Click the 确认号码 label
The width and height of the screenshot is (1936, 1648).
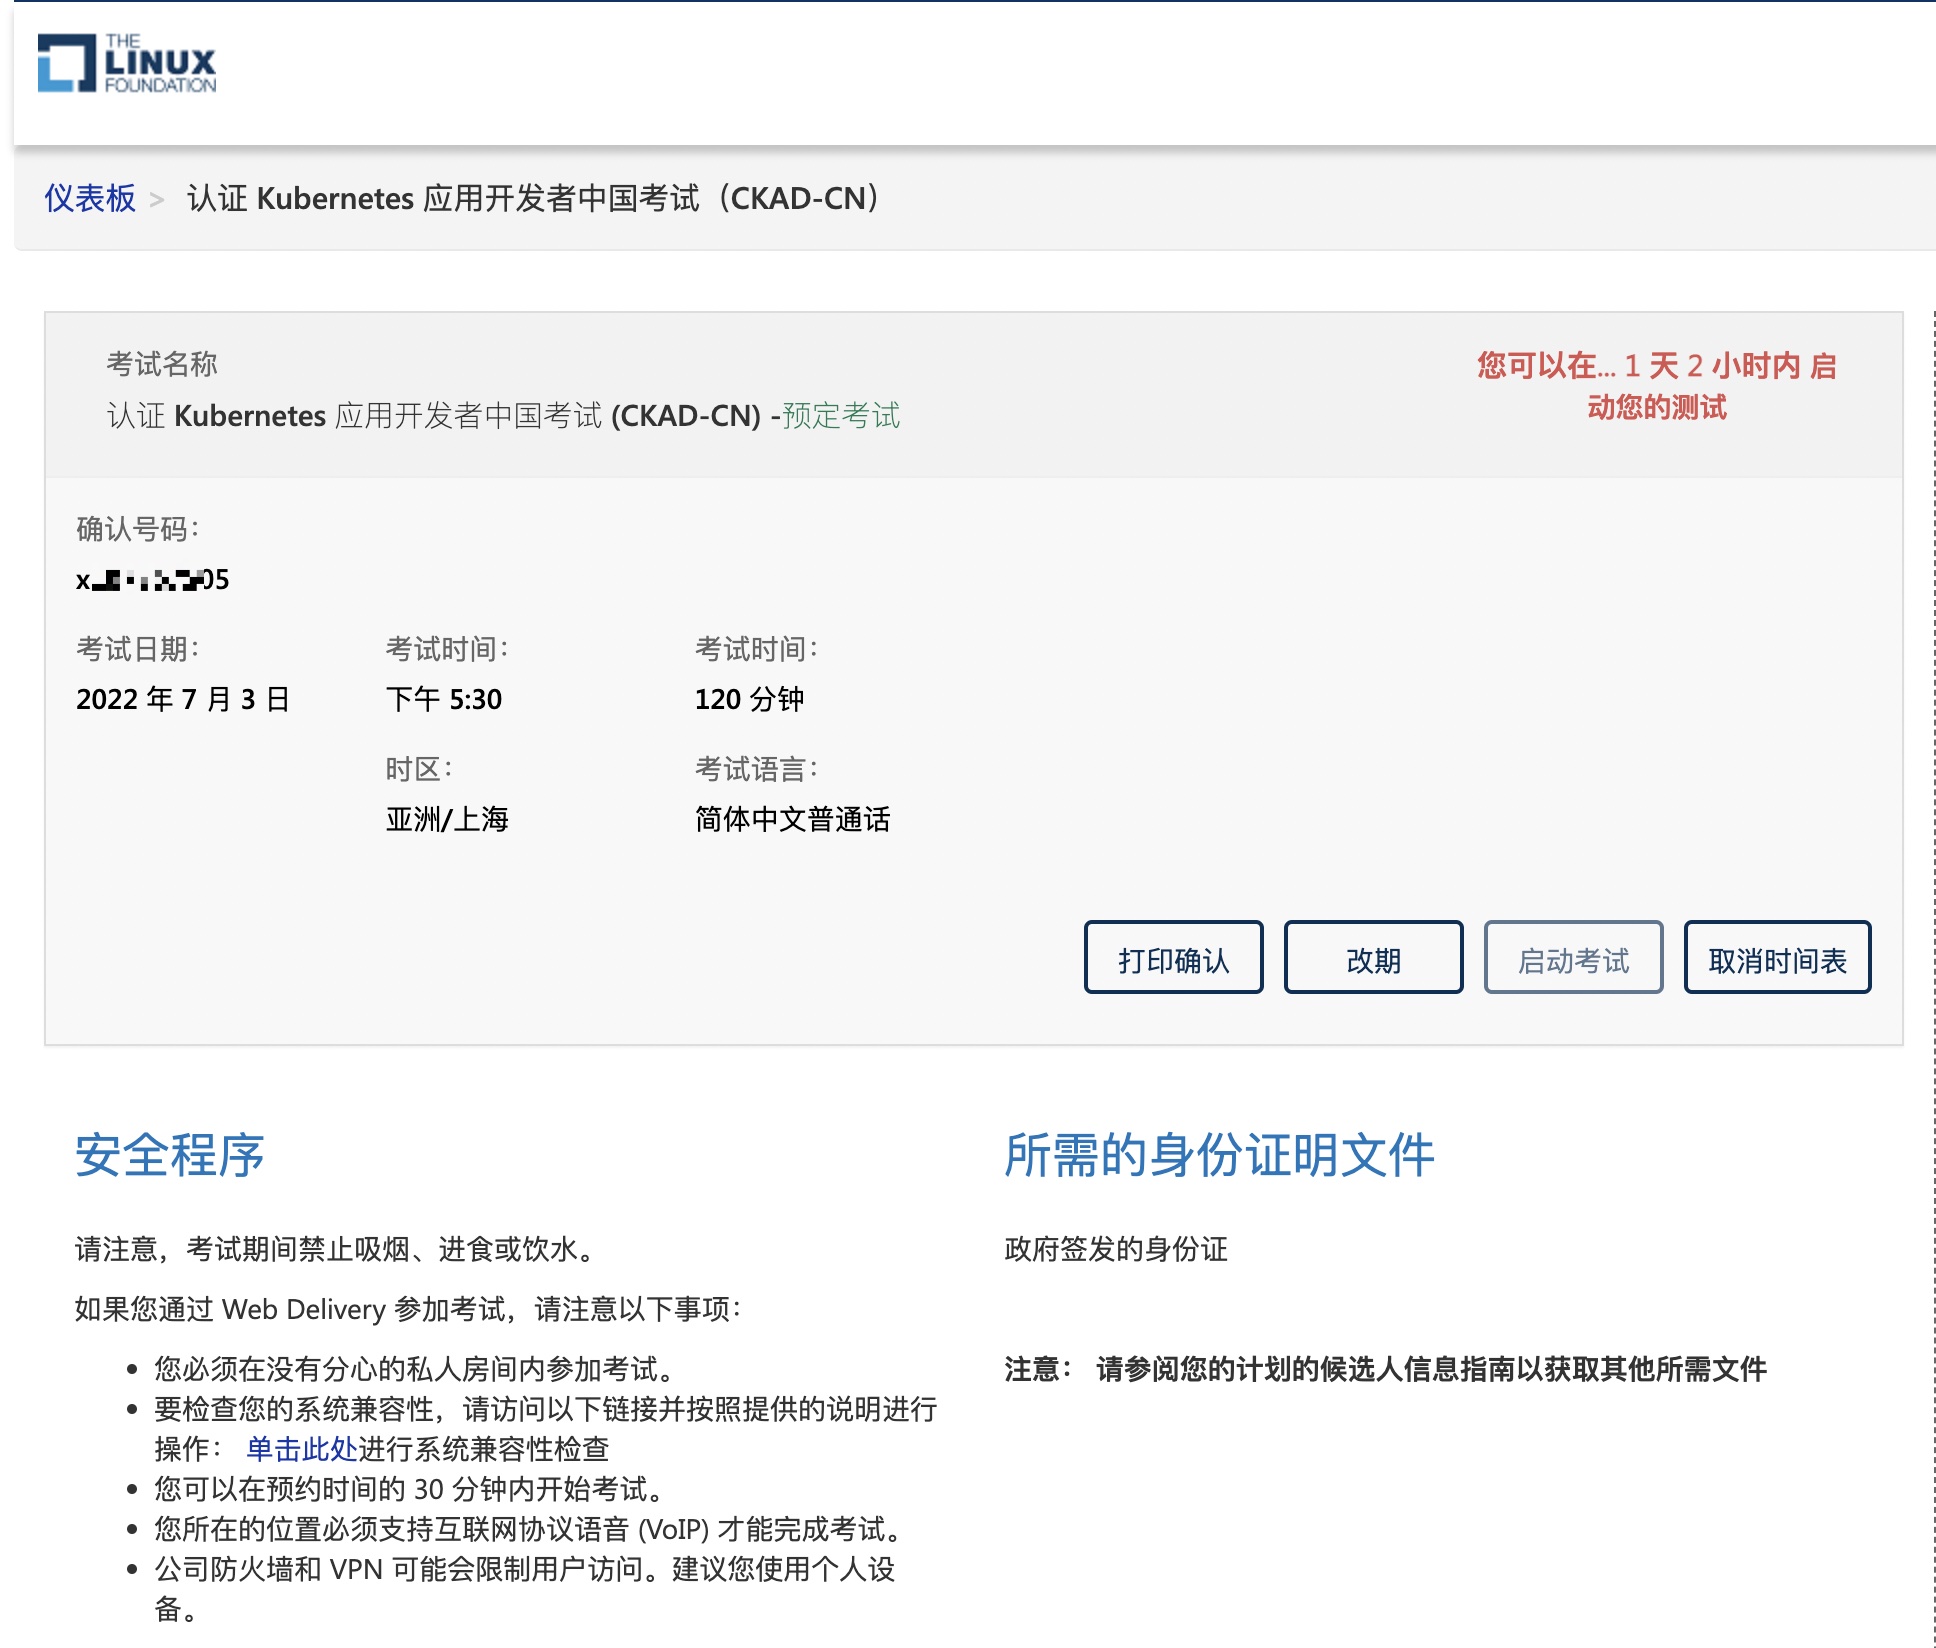pyautogui.click(x=138, y=529)
